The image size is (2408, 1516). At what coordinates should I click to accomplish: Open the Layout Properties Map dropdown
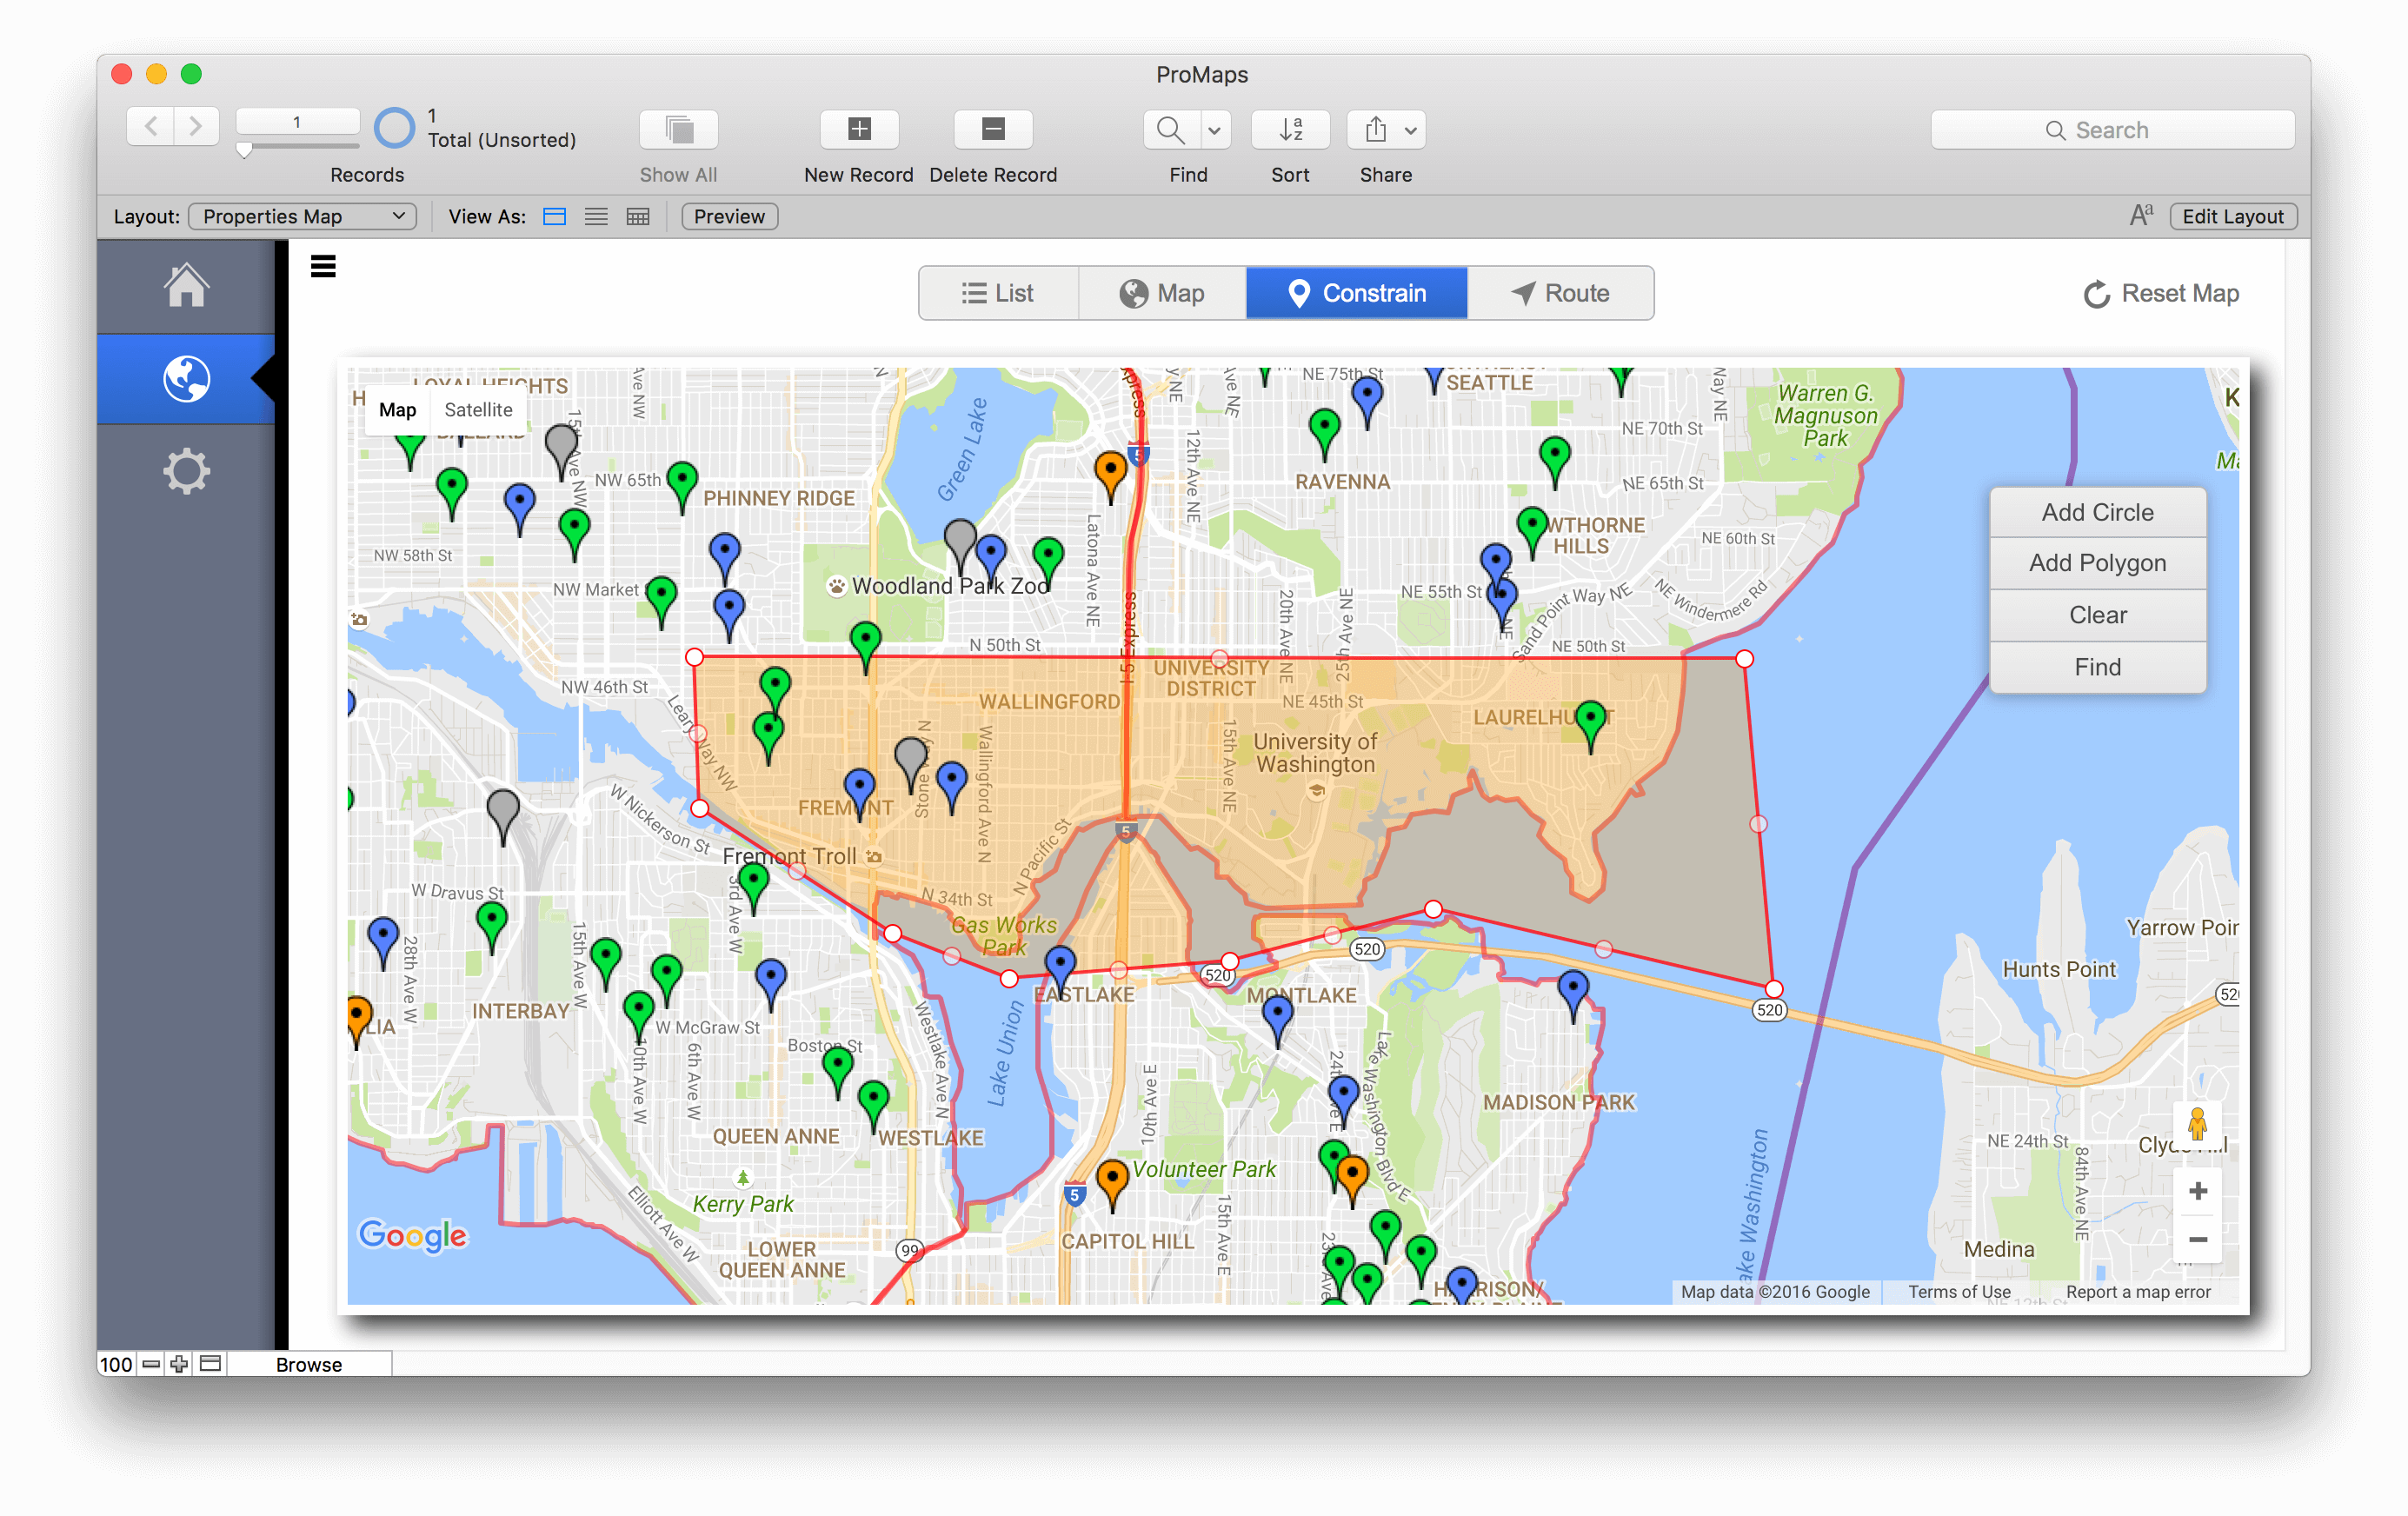click(303, 217)
